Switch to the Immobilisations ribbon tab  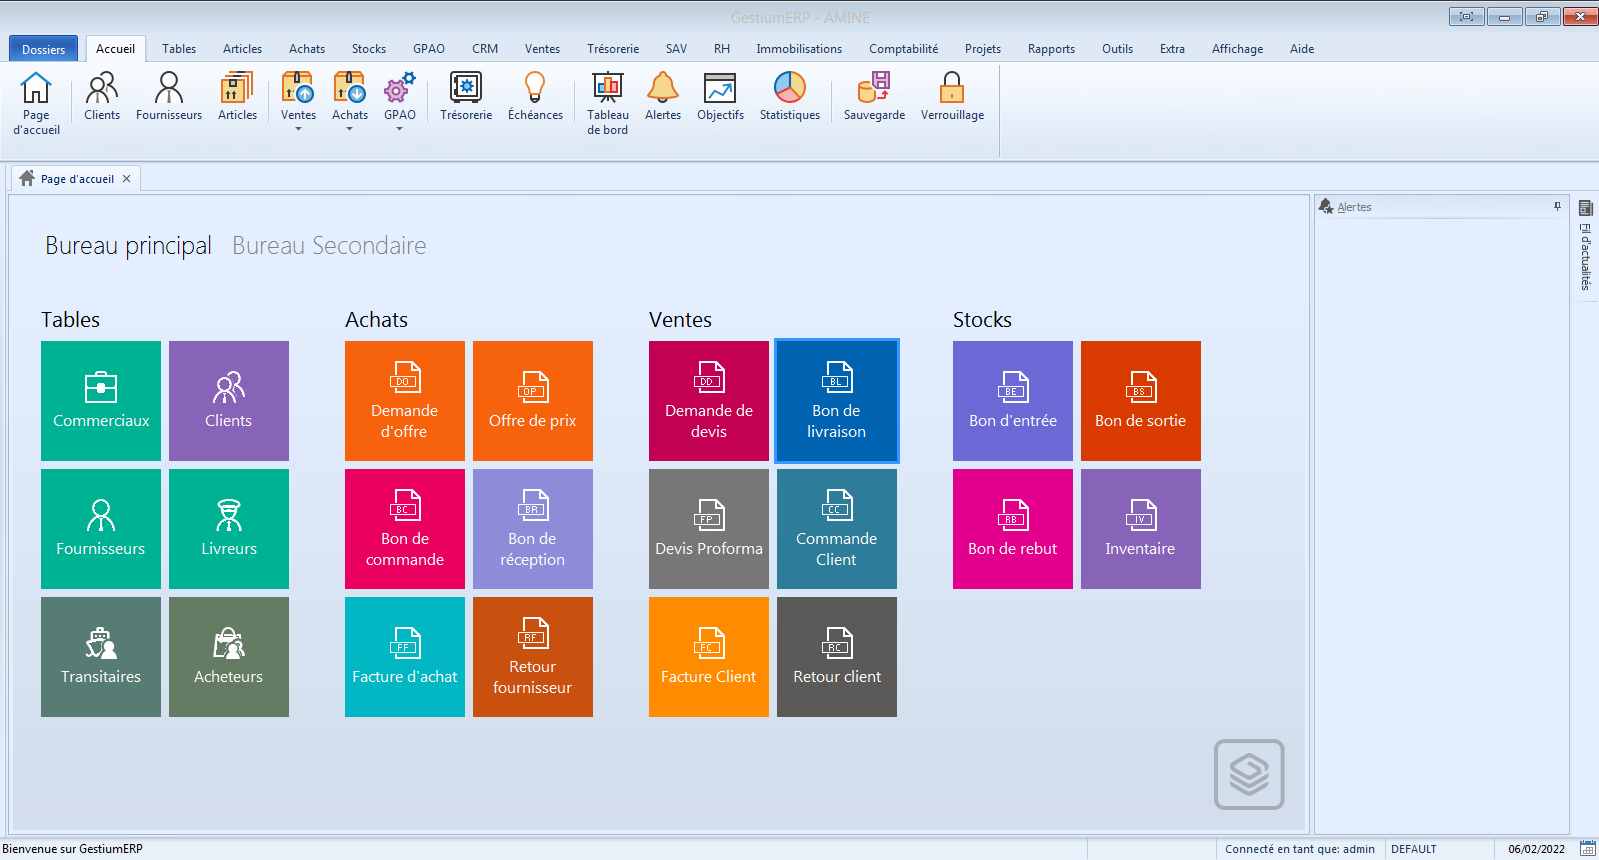799,49
